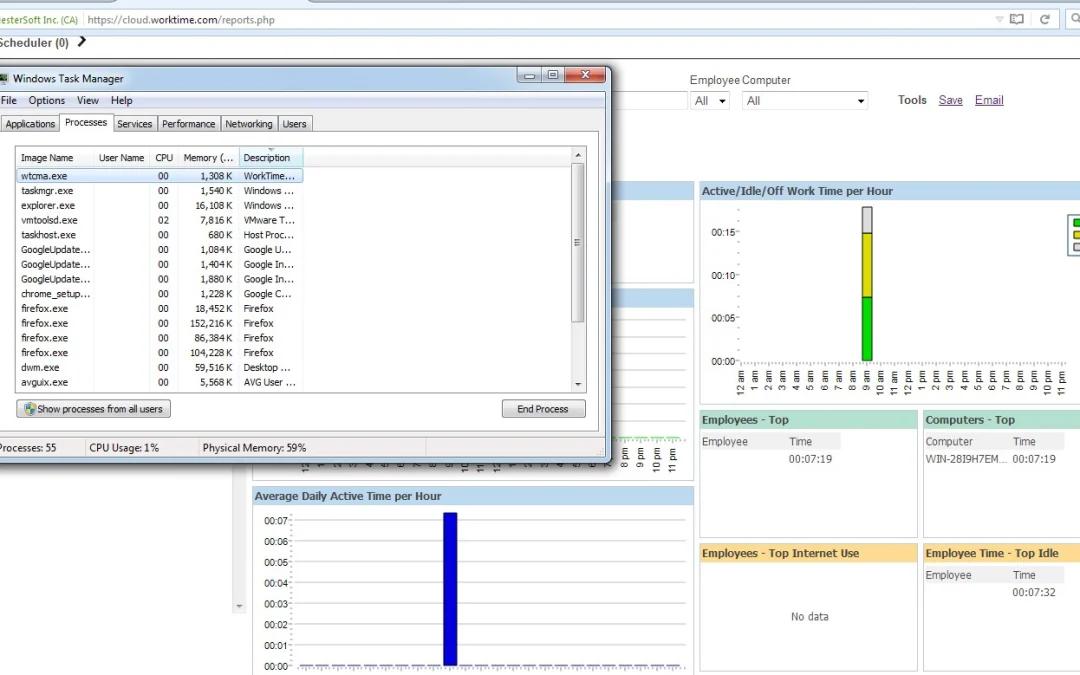This screenshot has width=1080, height=675.
Task: Click gray segment of the 9 am bar
Action: pos(867,220)
